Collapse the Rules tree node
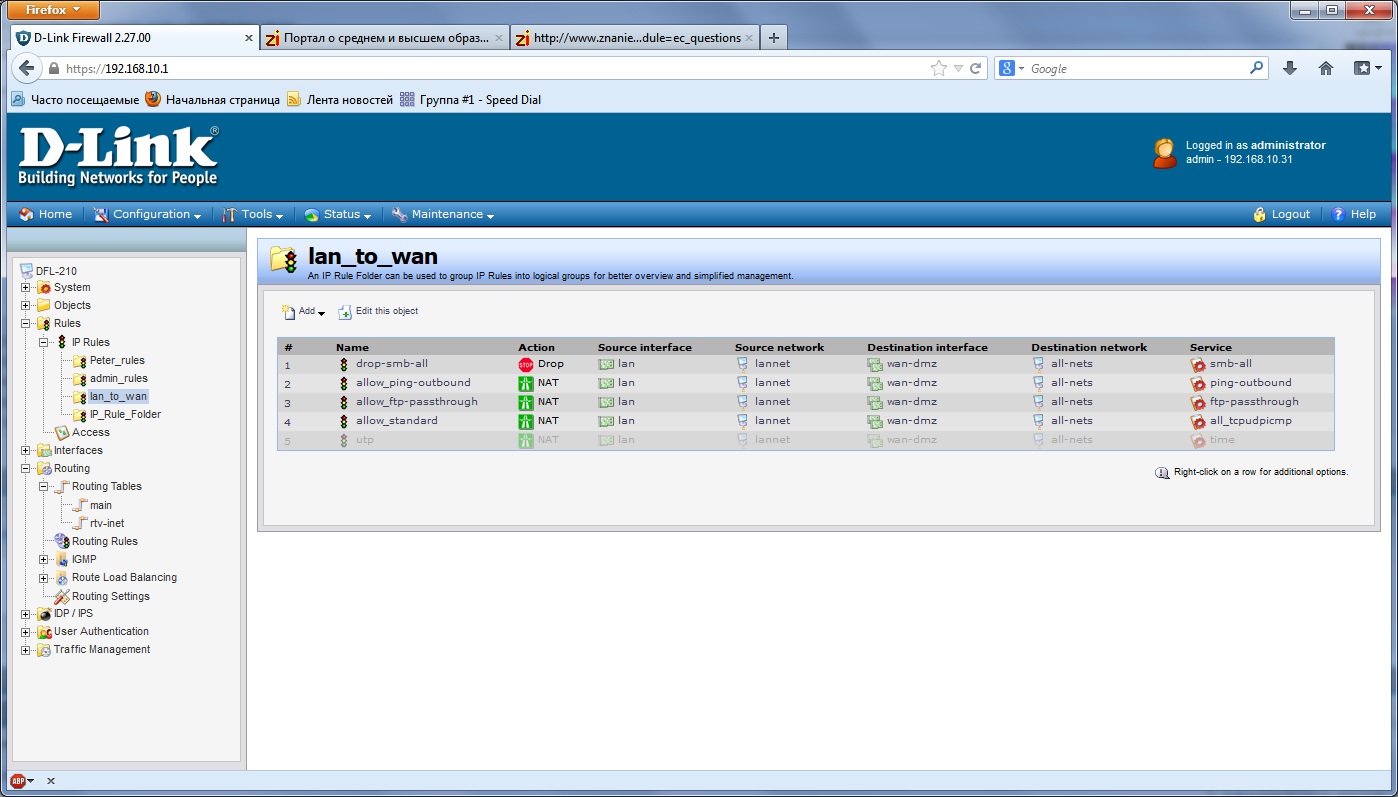1398x797 pixels. click(x=26, y=324)
